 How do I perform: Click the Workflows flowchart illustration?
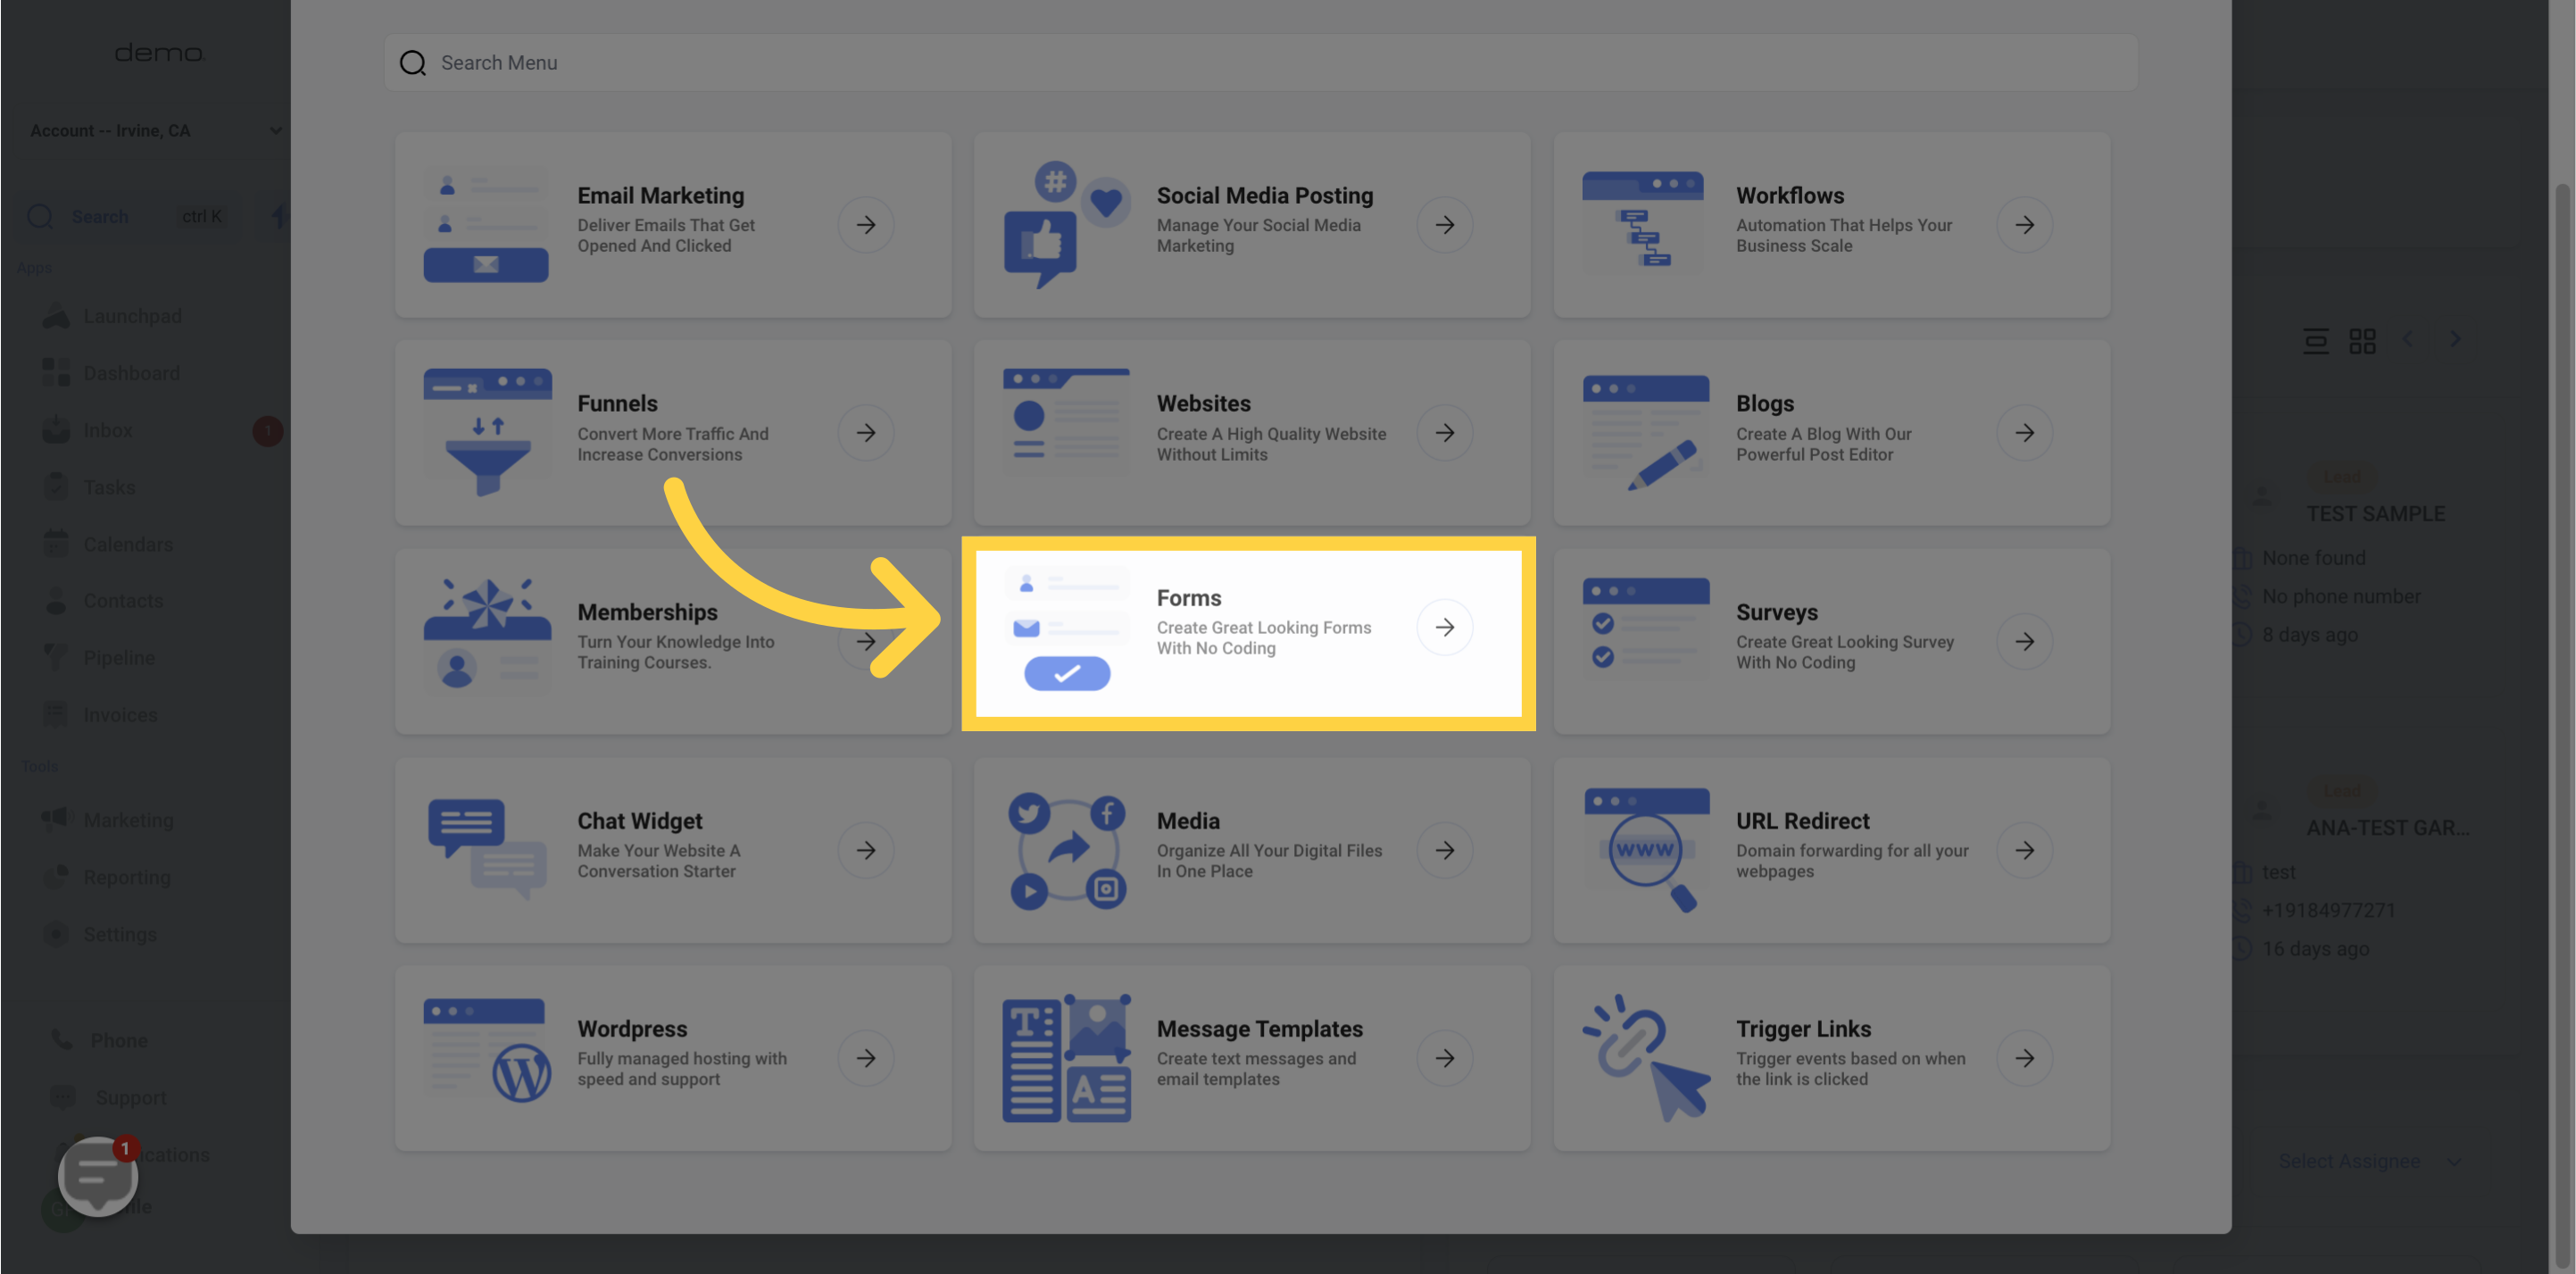pos(1643,222)
